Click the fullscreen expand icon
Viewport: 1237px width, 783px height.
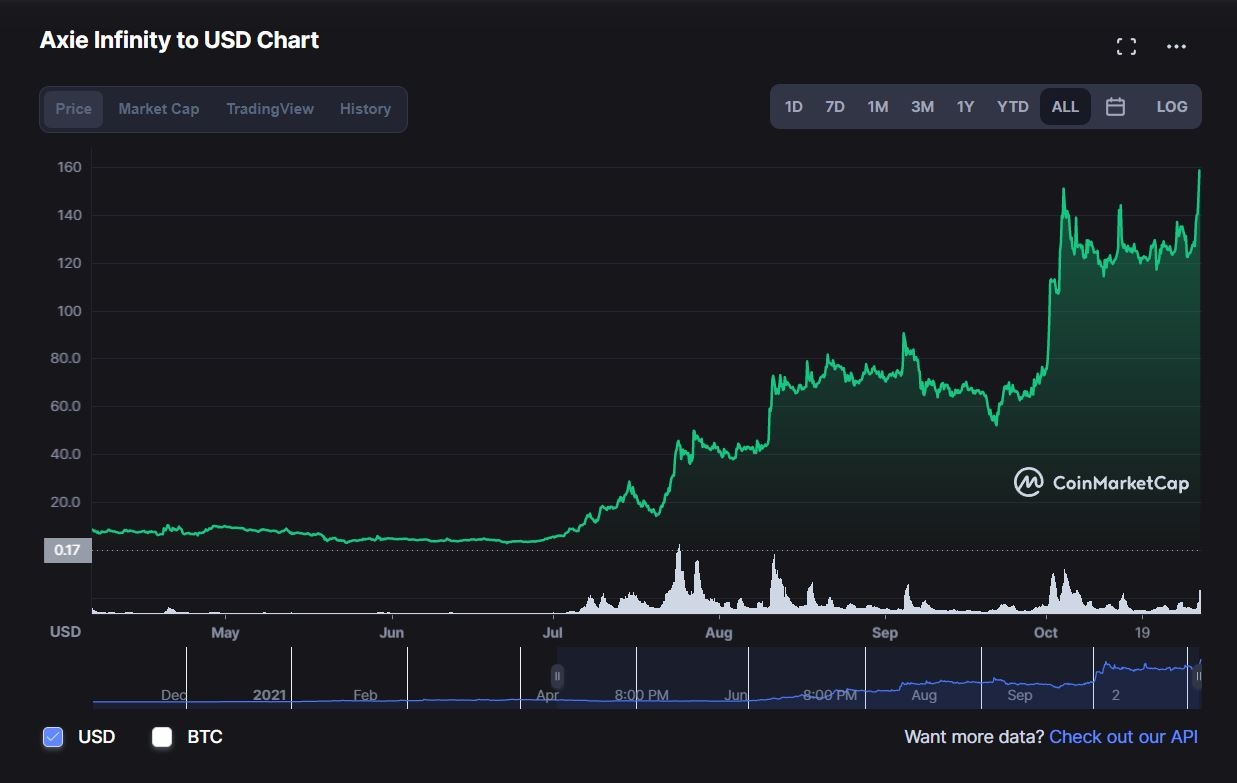(1126, 46)
